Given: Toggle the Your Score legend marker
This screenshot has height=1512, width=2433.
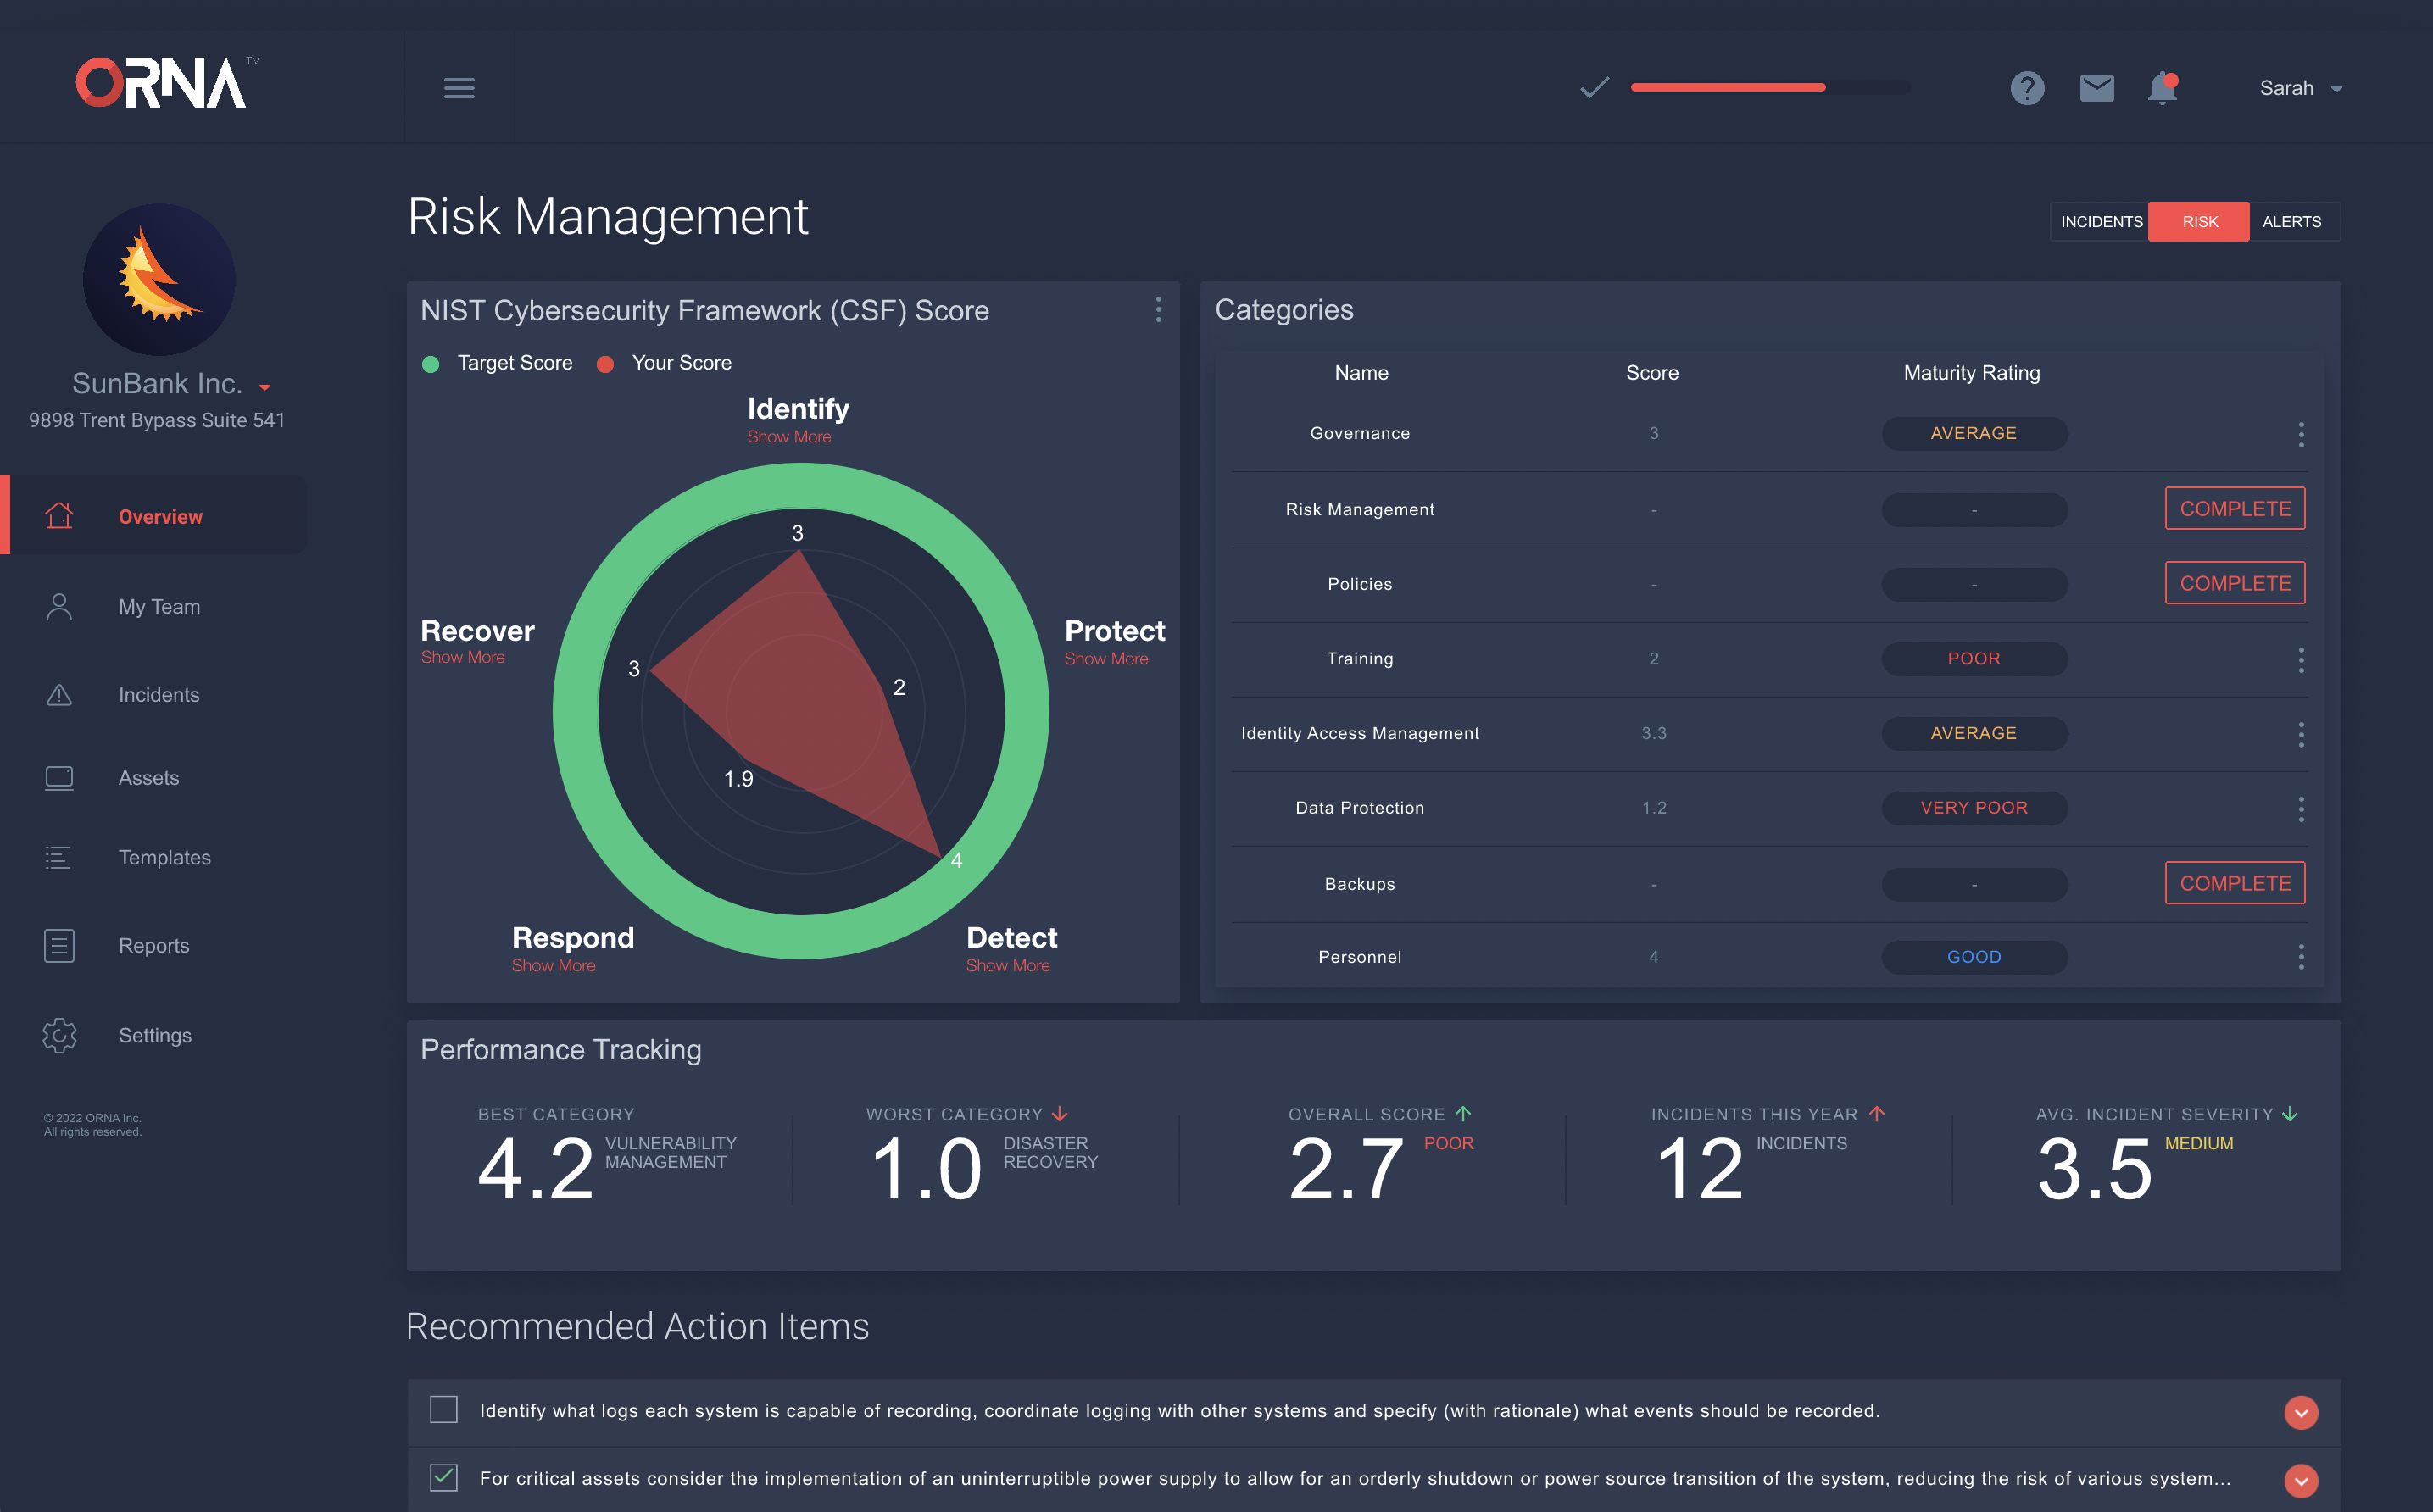Looking at the screenshot, I should point(605,364).
